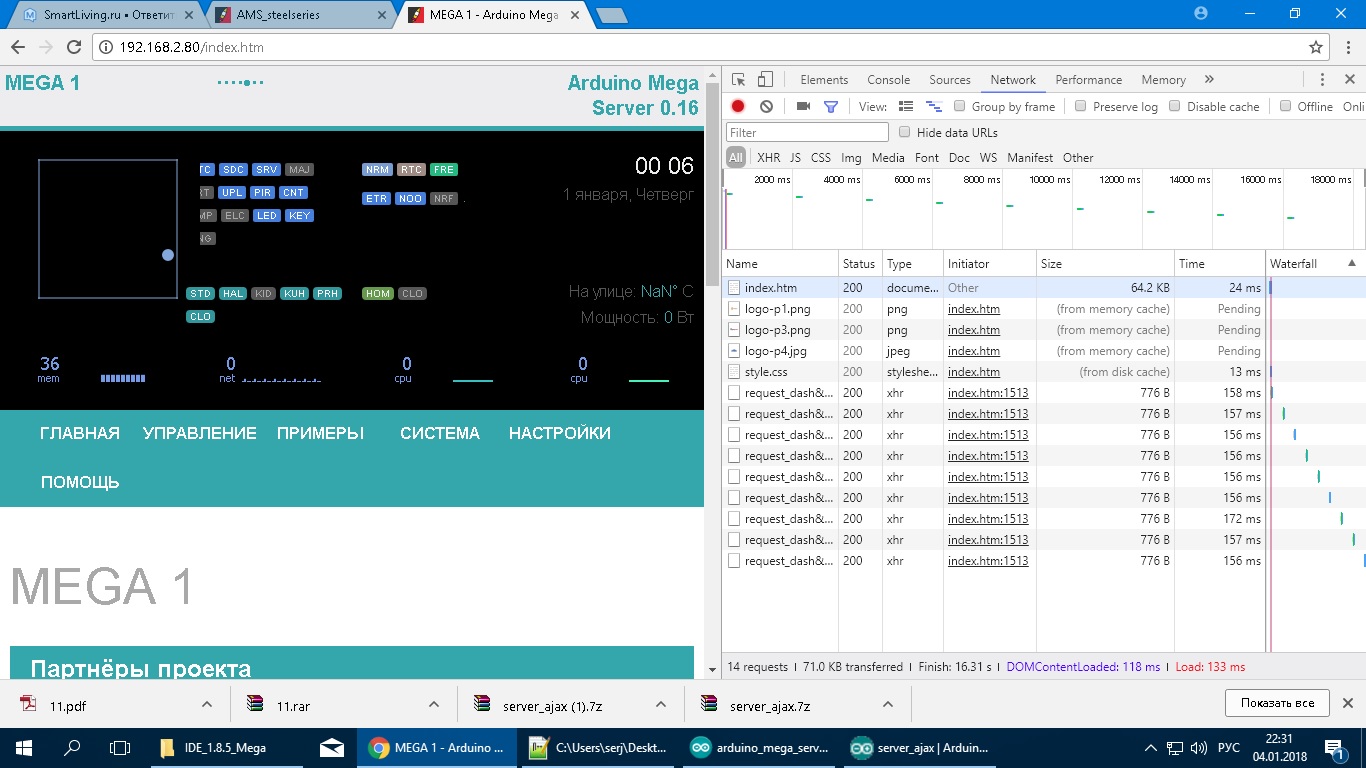Tick the Hide data URLs checkbox
The height and width of the screenshot is (768, 1366).
905,132
